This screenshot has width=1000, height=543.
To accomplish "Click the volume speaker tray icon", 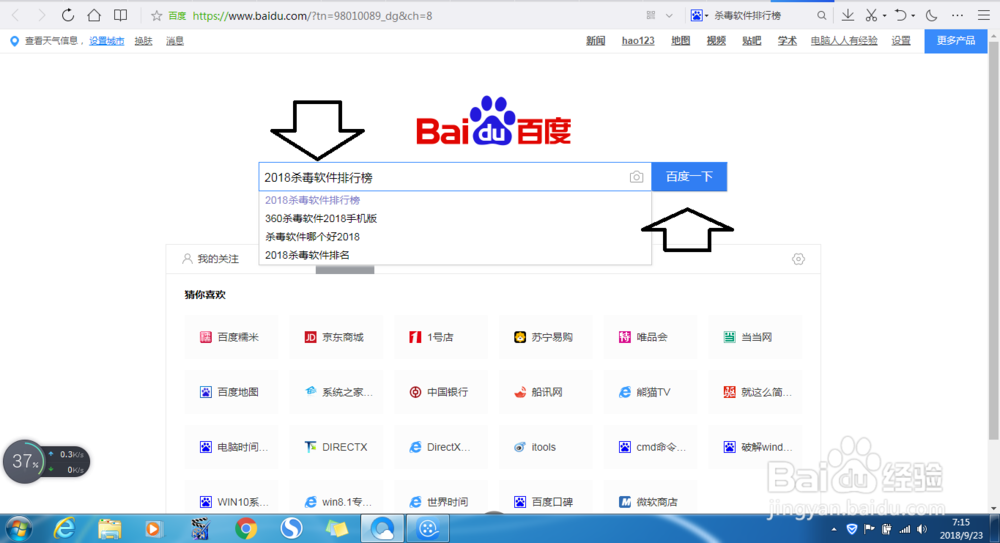I will coord(922,529).
